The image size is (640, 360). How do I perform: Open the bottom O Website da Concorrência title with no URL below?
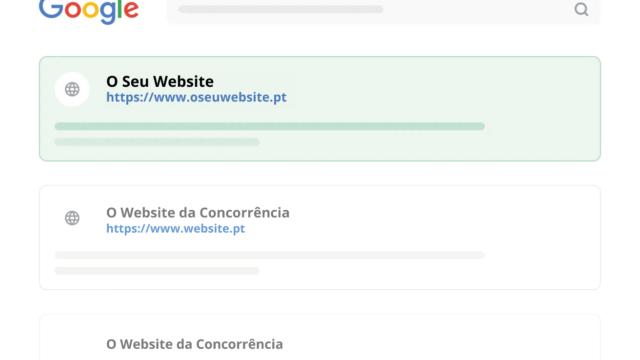coord(194,344)
